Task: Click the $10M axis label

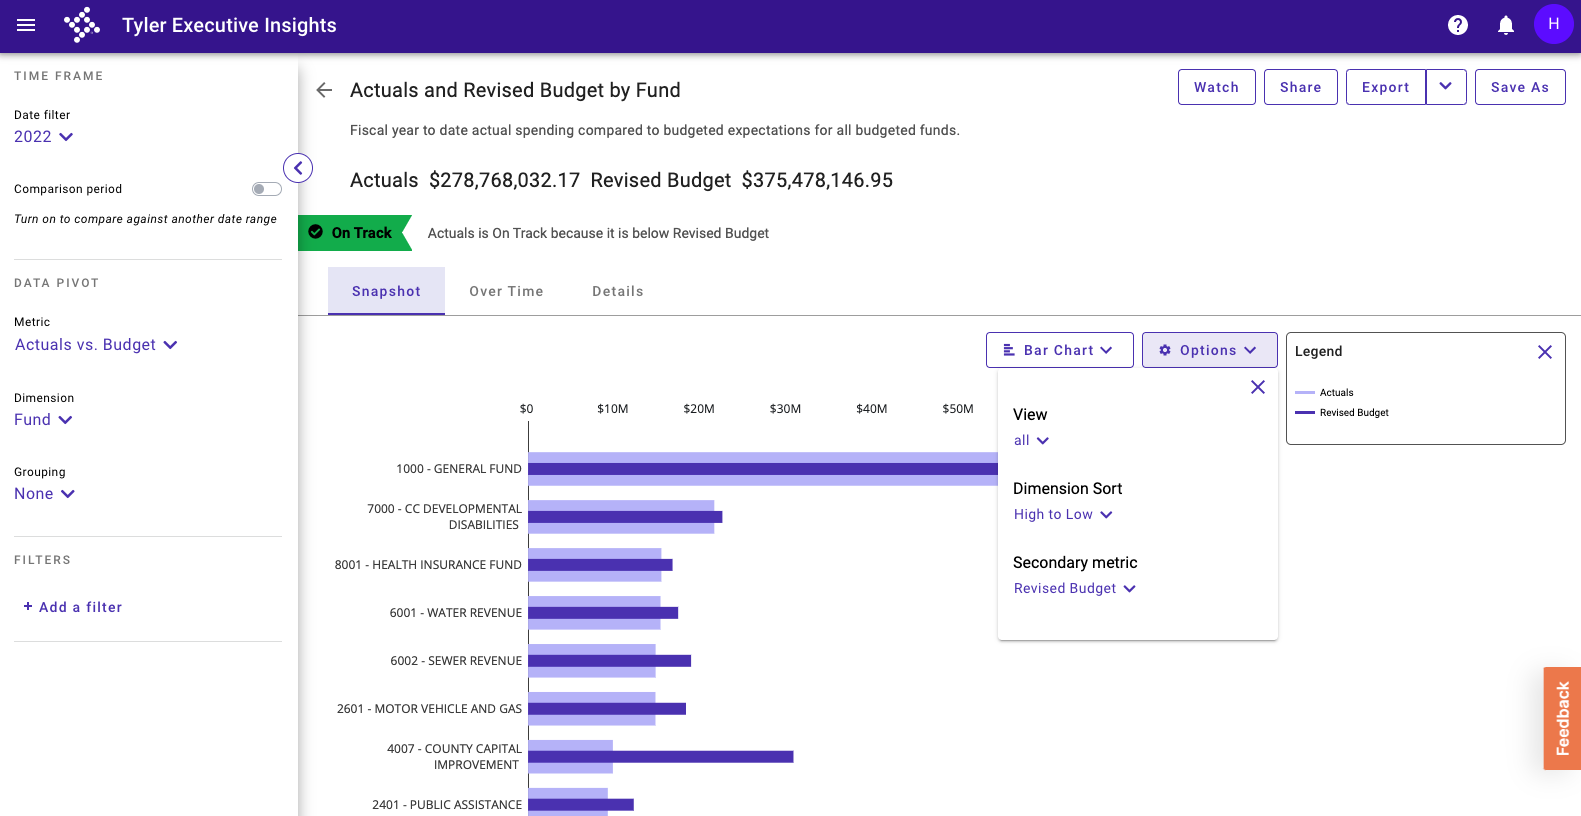Action: click(613, 409)
